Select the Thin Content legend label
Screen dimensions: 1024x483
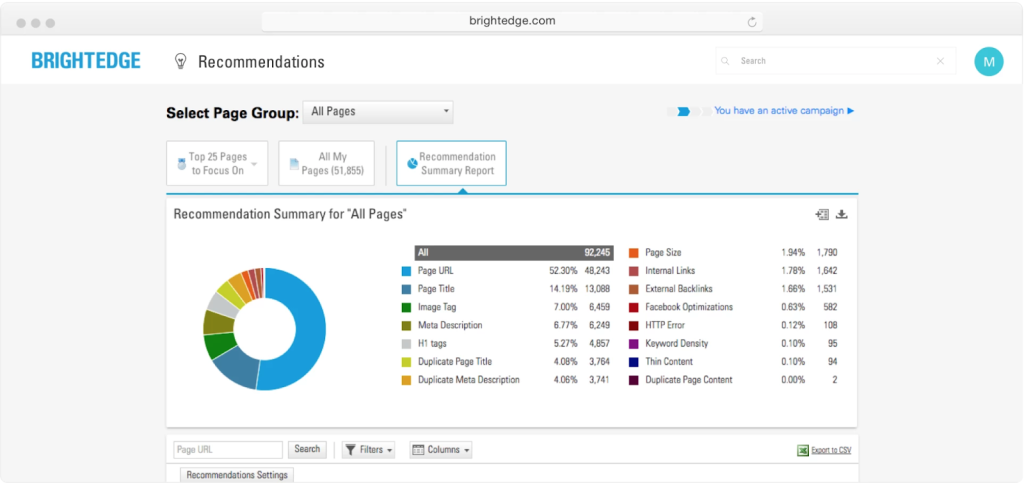coord(669,362)
